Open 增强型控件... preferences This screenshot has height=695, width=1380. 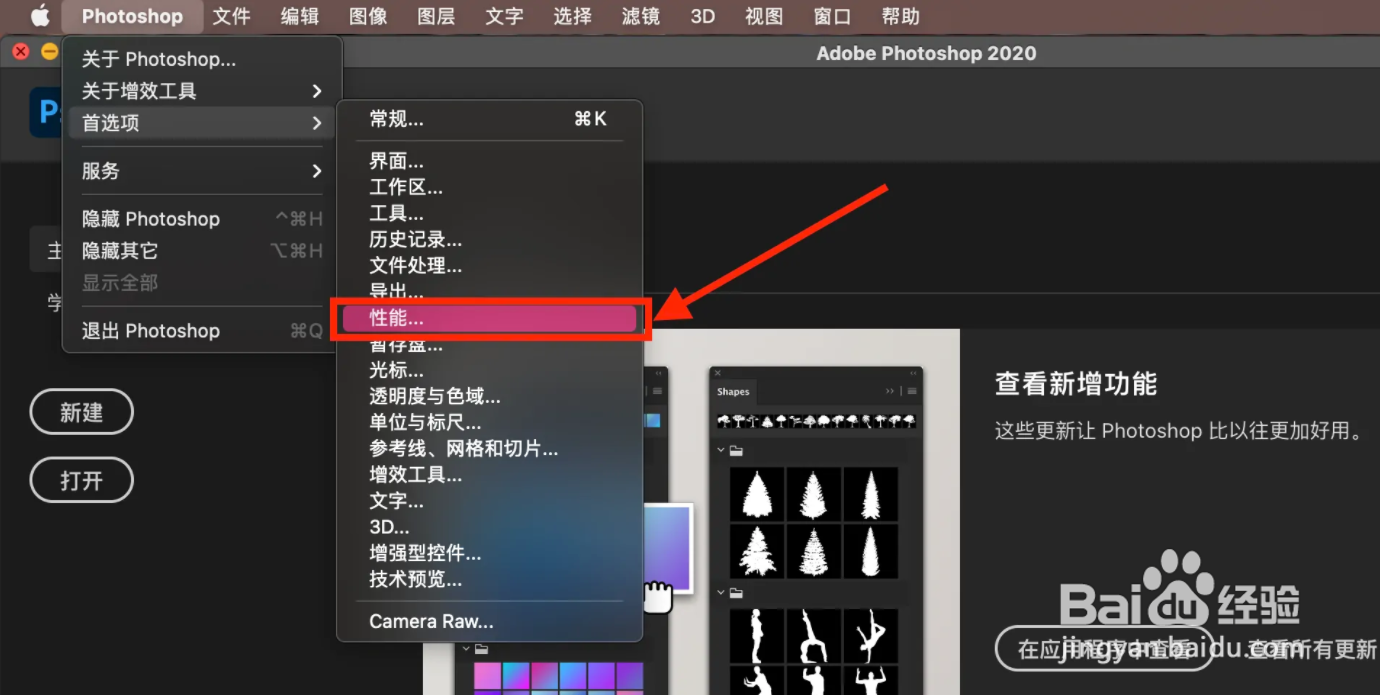coord(489,553)
